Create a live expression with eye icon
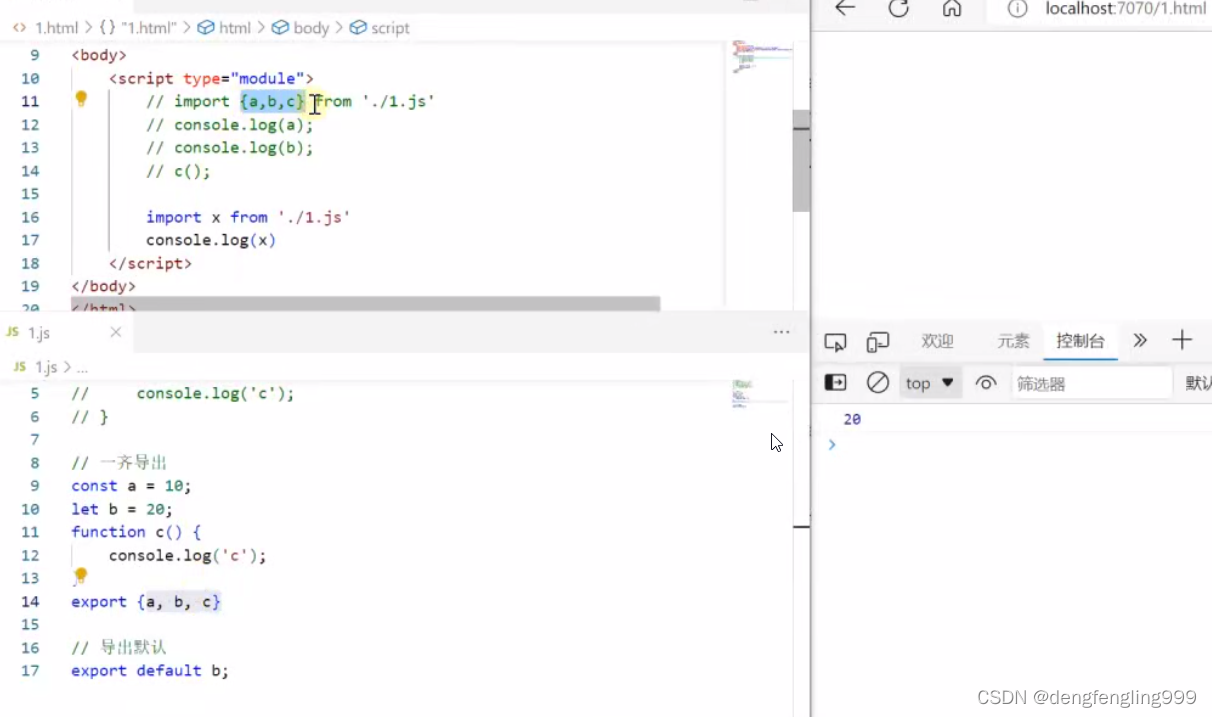Viewport: 1212px width, 717px height. pyautogui.click(x=986, y=383)
